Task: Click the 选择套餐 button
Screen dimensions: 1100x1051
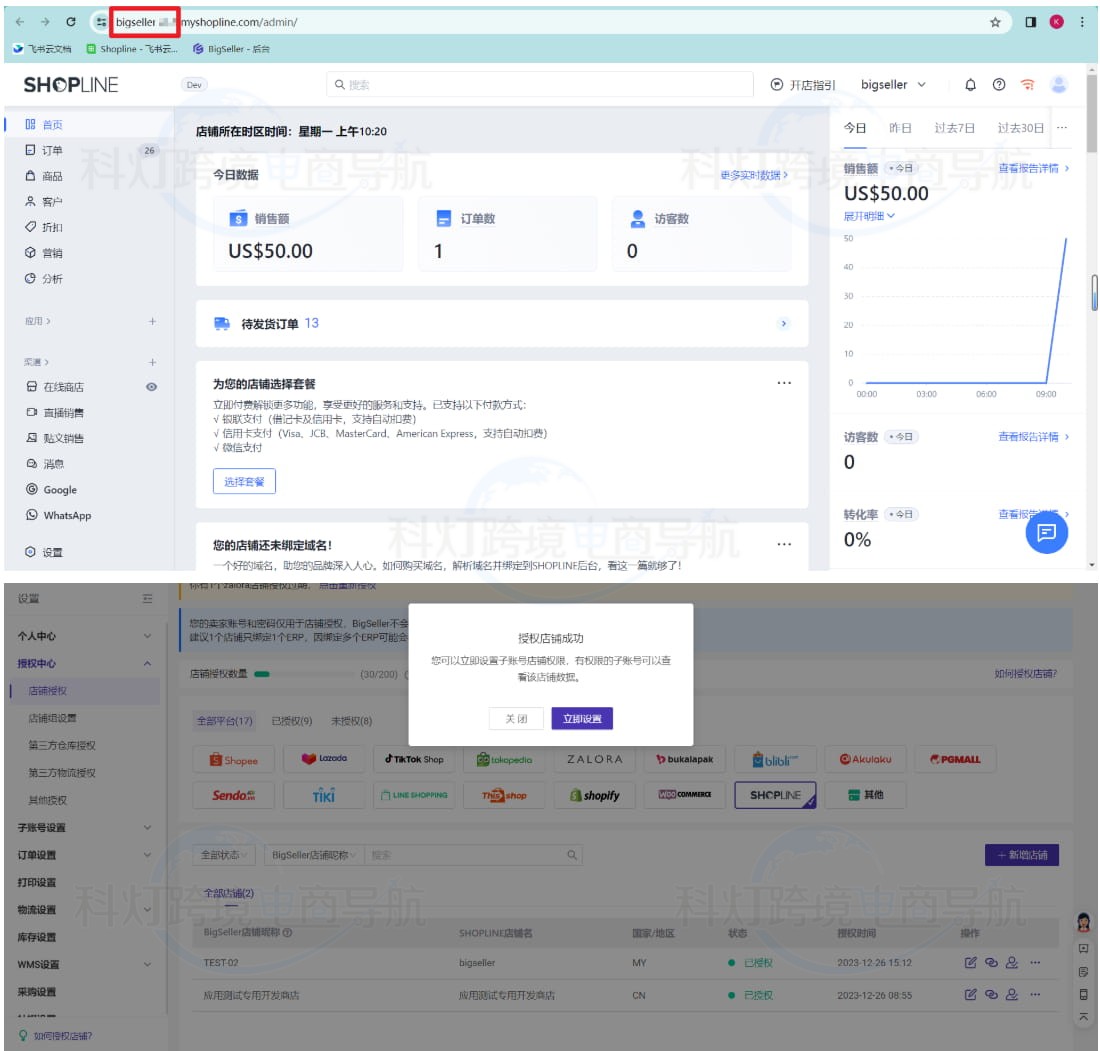Action: pos(244,482)
